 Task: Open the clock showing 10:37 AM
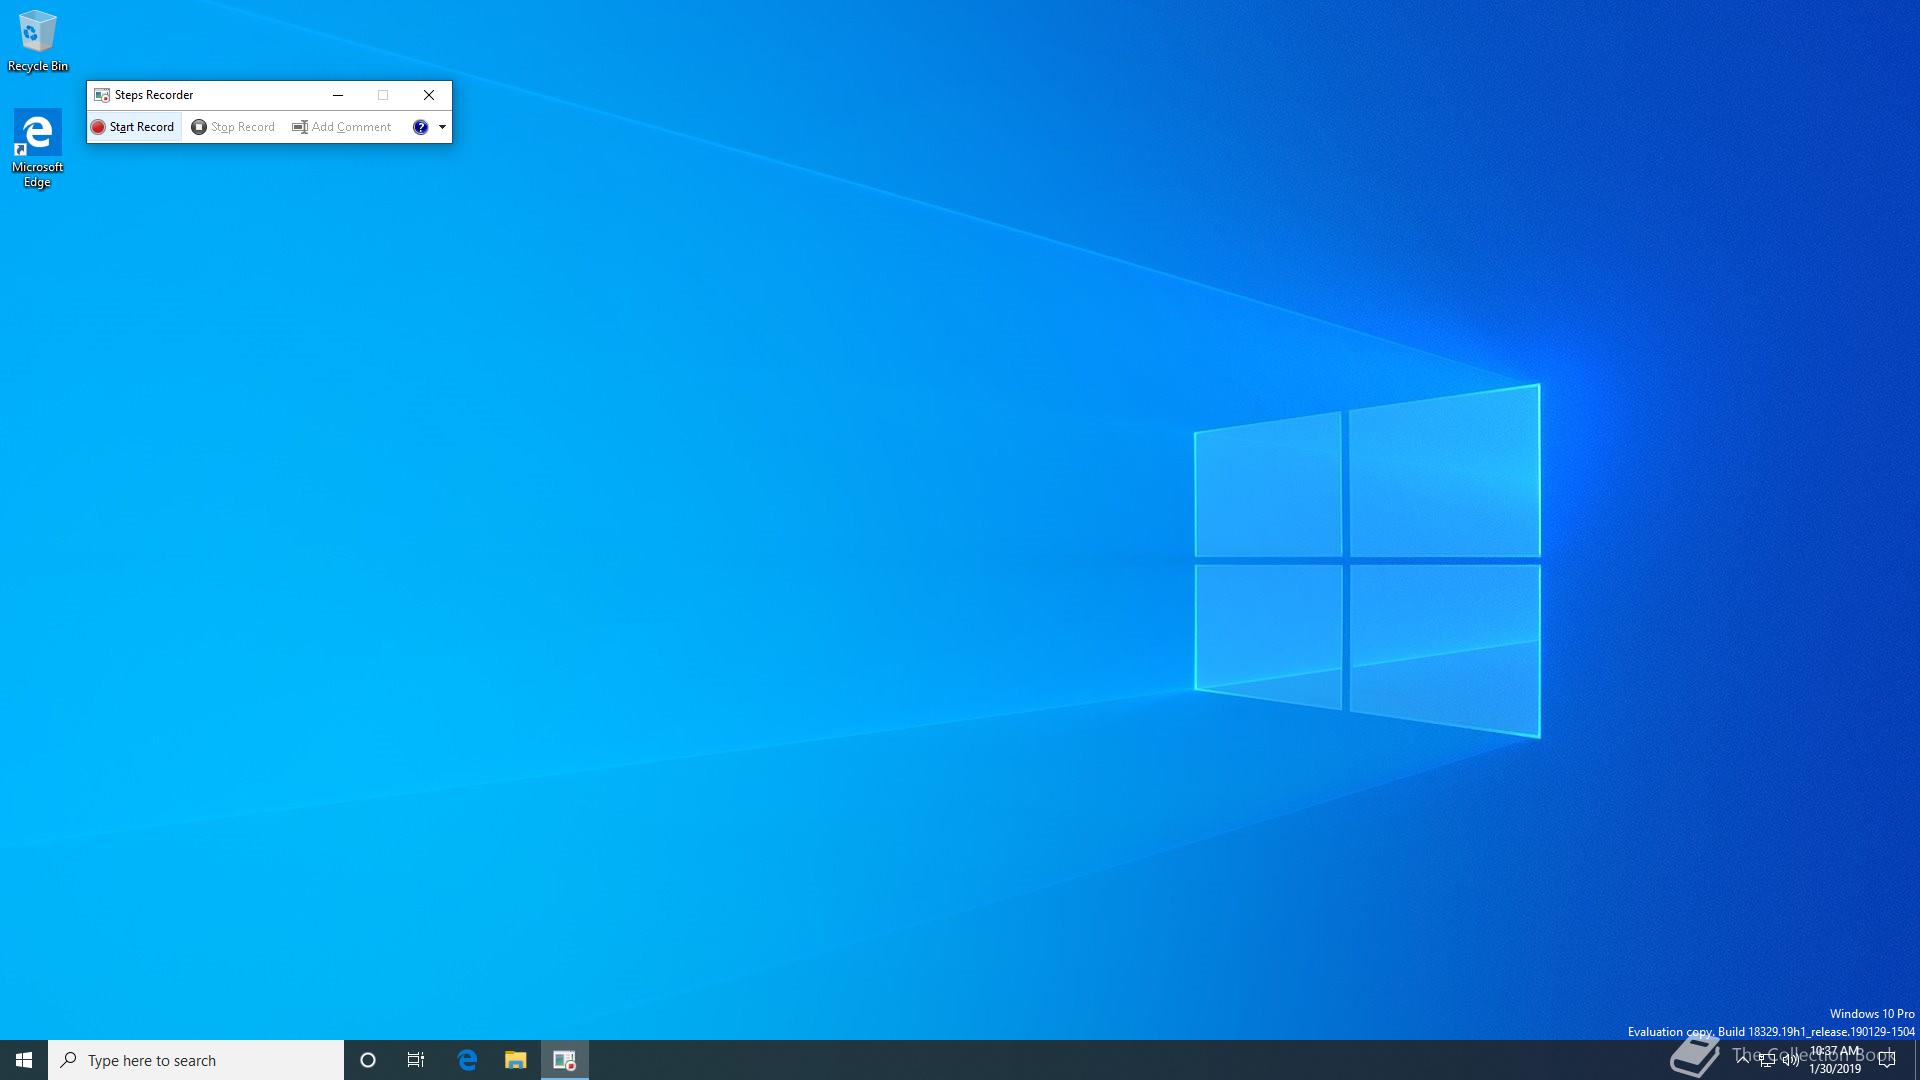pos(1835,1060)
